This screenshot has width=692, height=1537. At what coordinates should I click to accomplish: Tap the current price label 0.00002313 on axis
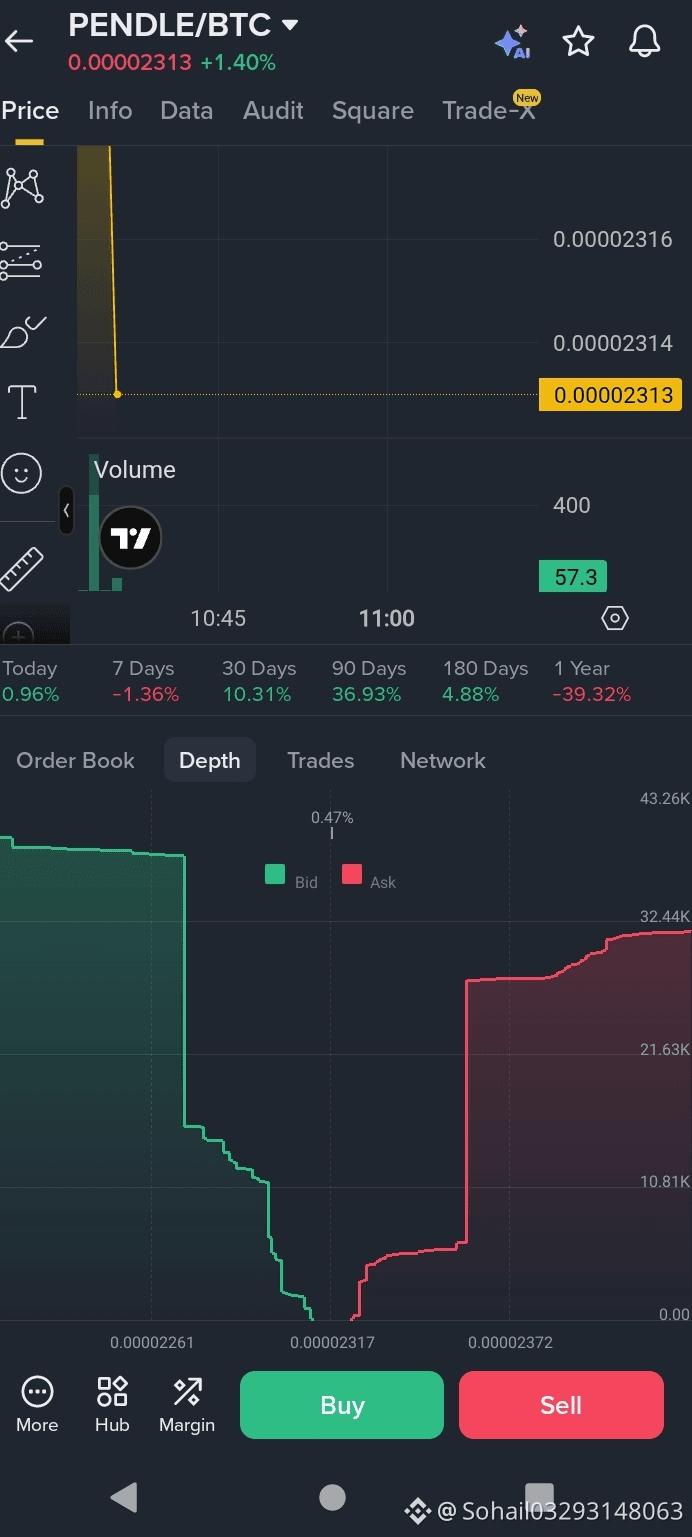611,395
